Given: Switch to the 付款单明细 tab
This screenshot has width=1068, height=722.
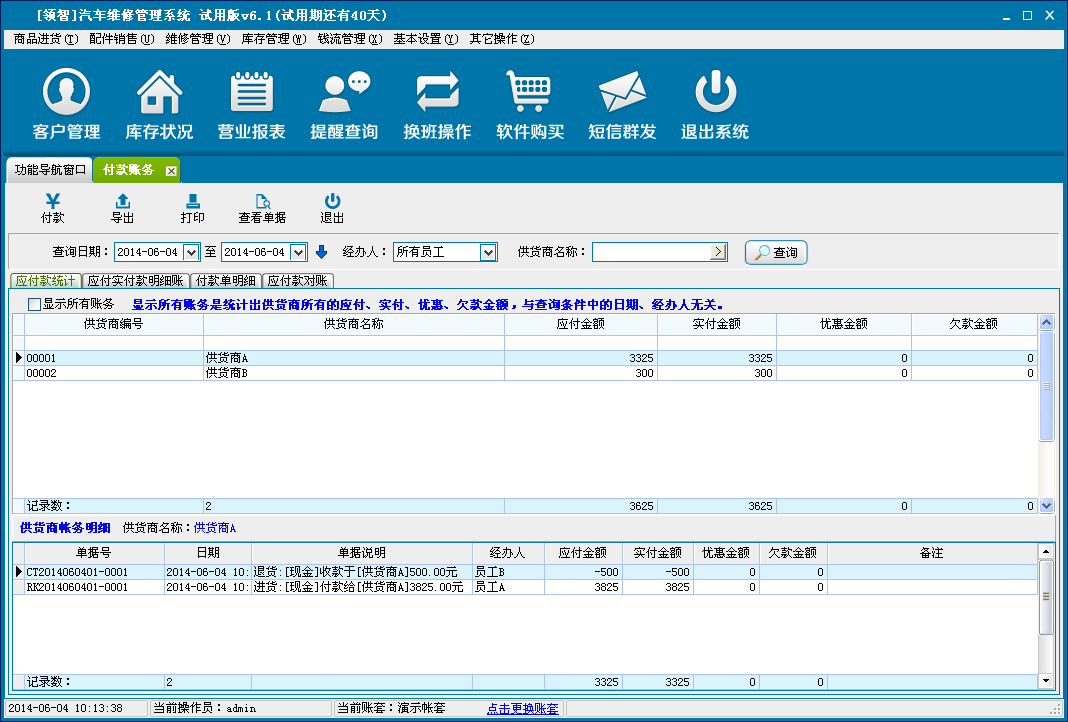Looking at the screenshot, I should 226,281.
